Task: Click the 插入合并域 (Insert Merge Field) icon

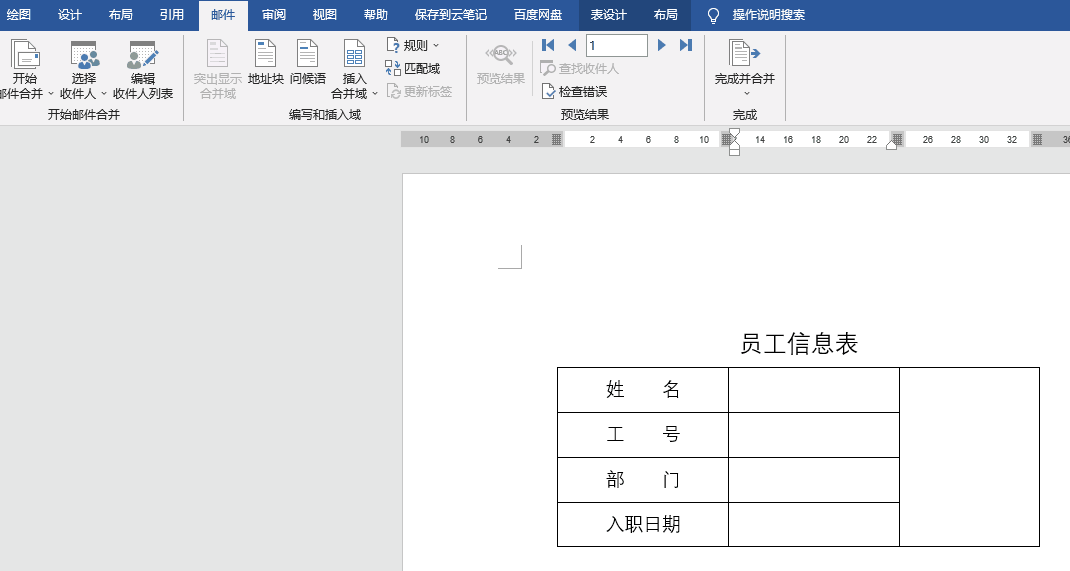Action: pyautogui.click(x=354, y=56)
